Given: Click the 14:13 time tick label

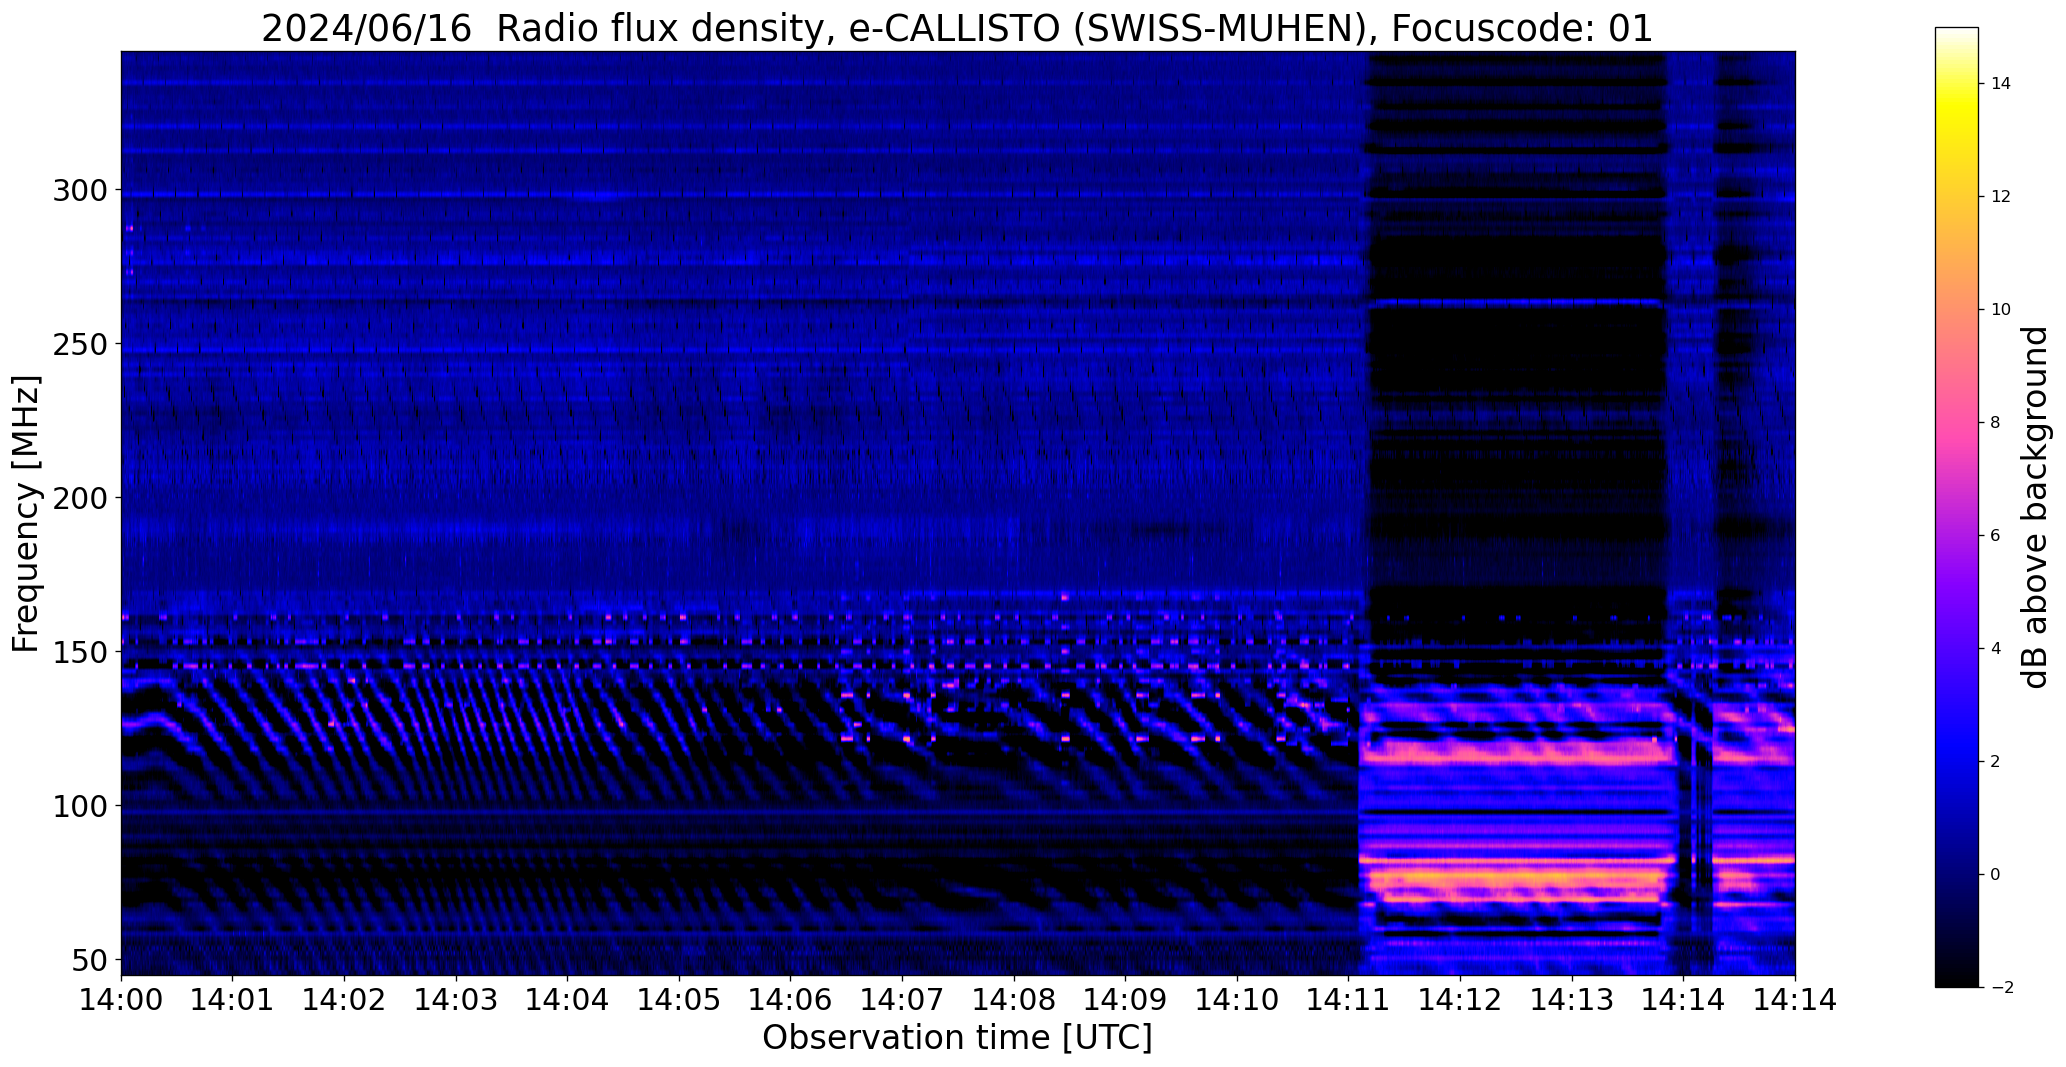Looking at the screenshot, I should [1573, 1000].
